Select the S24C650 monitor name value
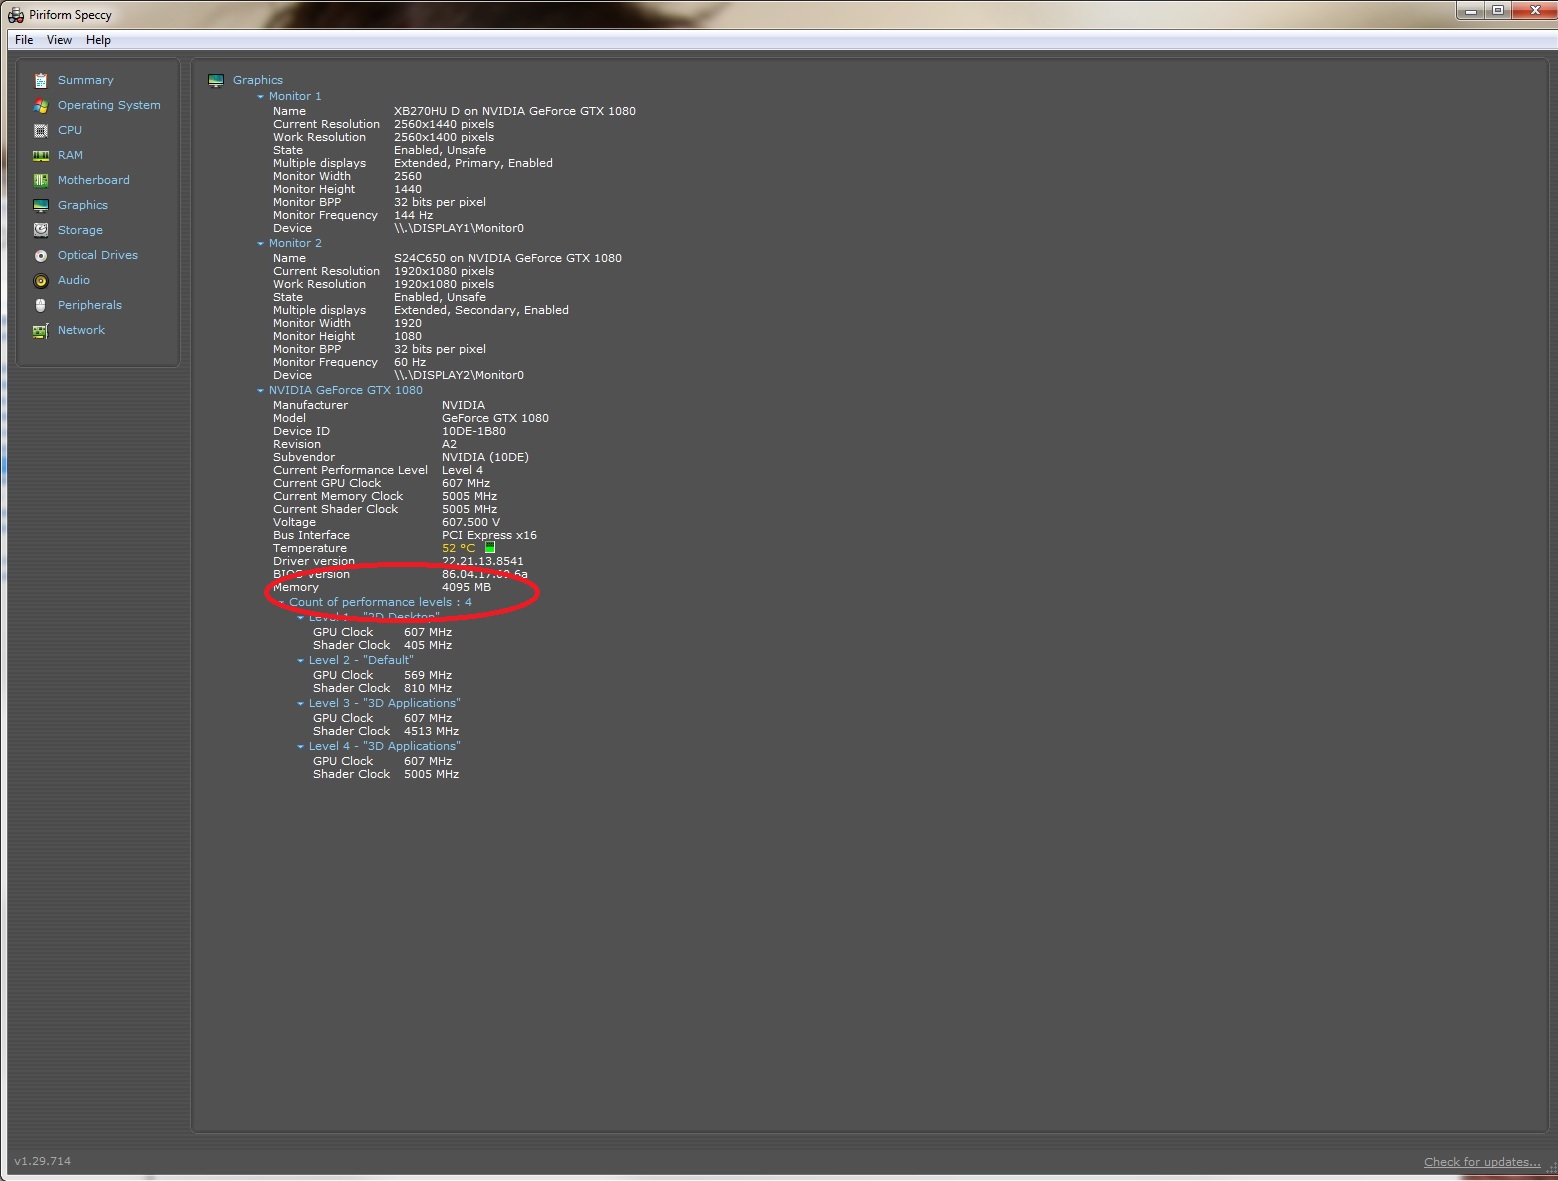Viewport: 1558px width, 1181px height. click(508, 258)
